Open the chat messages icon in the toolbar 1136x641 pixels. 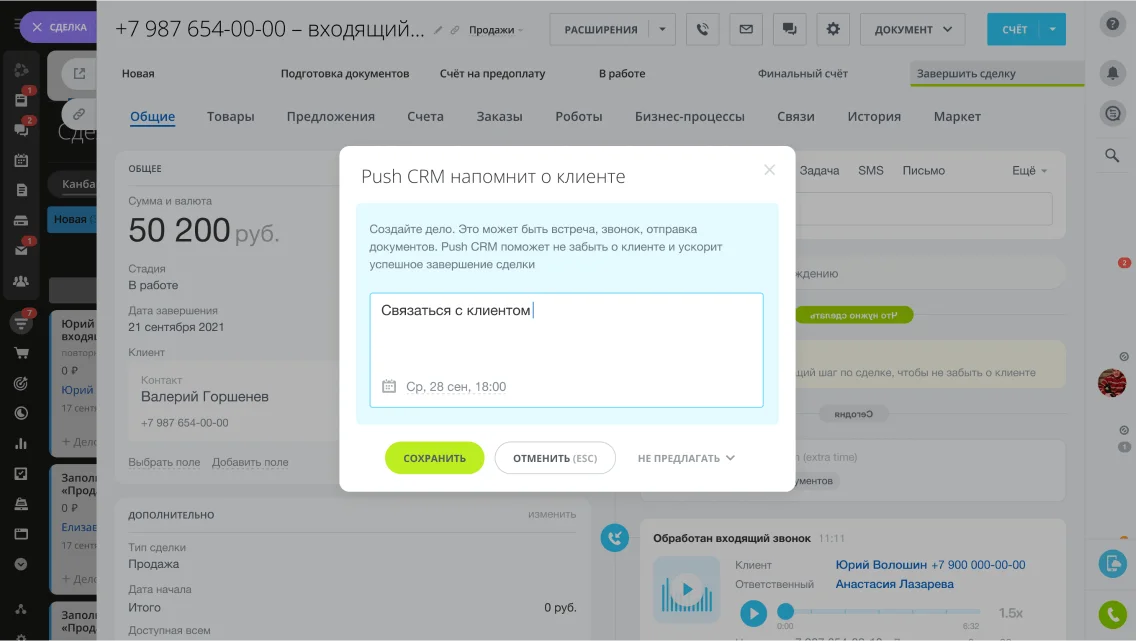pyautogui.click(x=789, y=29)
